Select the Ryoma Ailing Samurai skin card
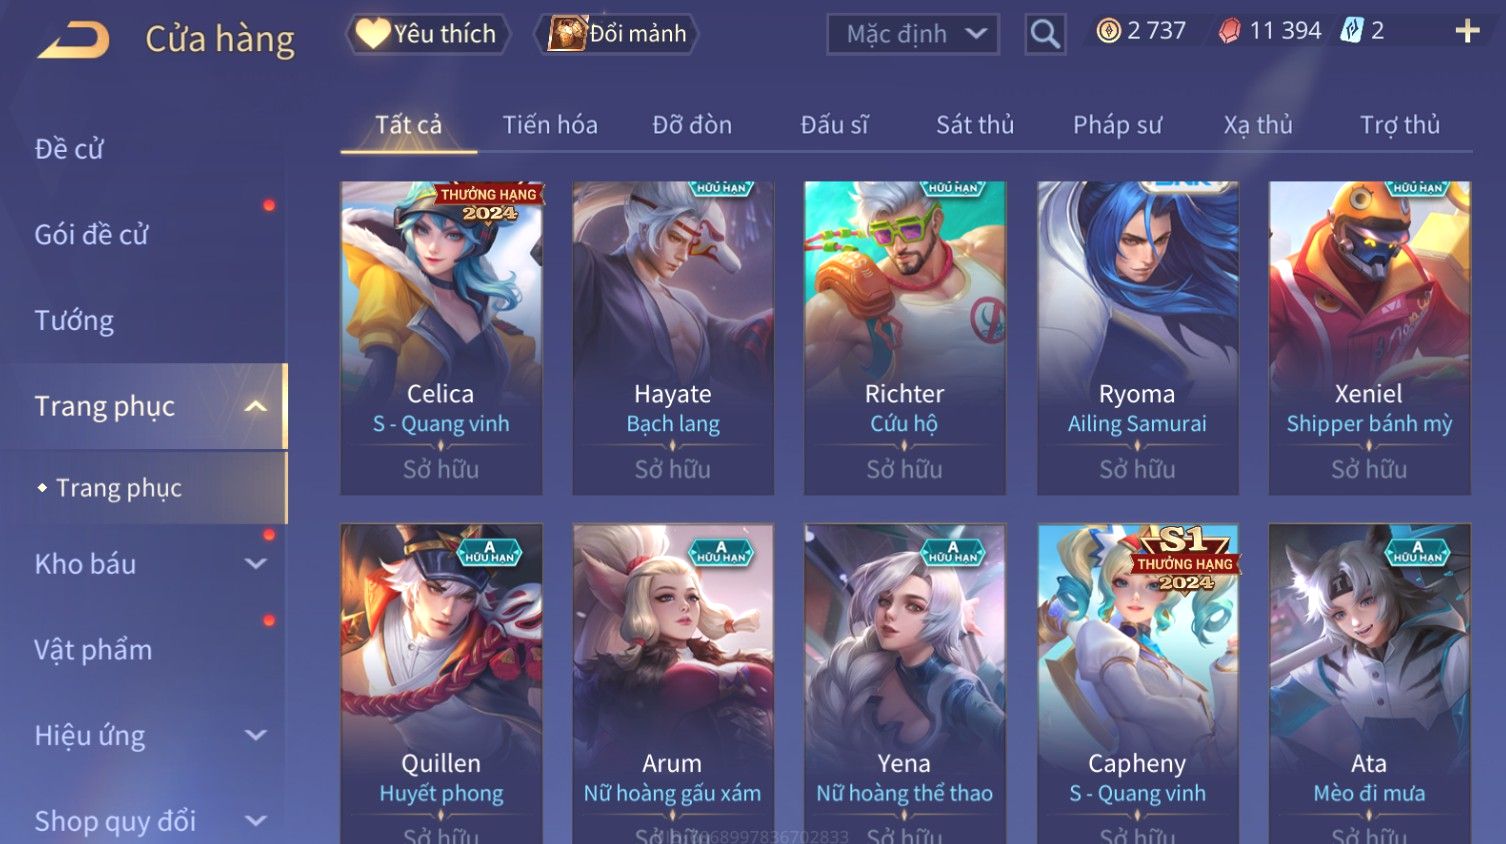Screen dimensions: 1506x844 (x=1137, y=338)
